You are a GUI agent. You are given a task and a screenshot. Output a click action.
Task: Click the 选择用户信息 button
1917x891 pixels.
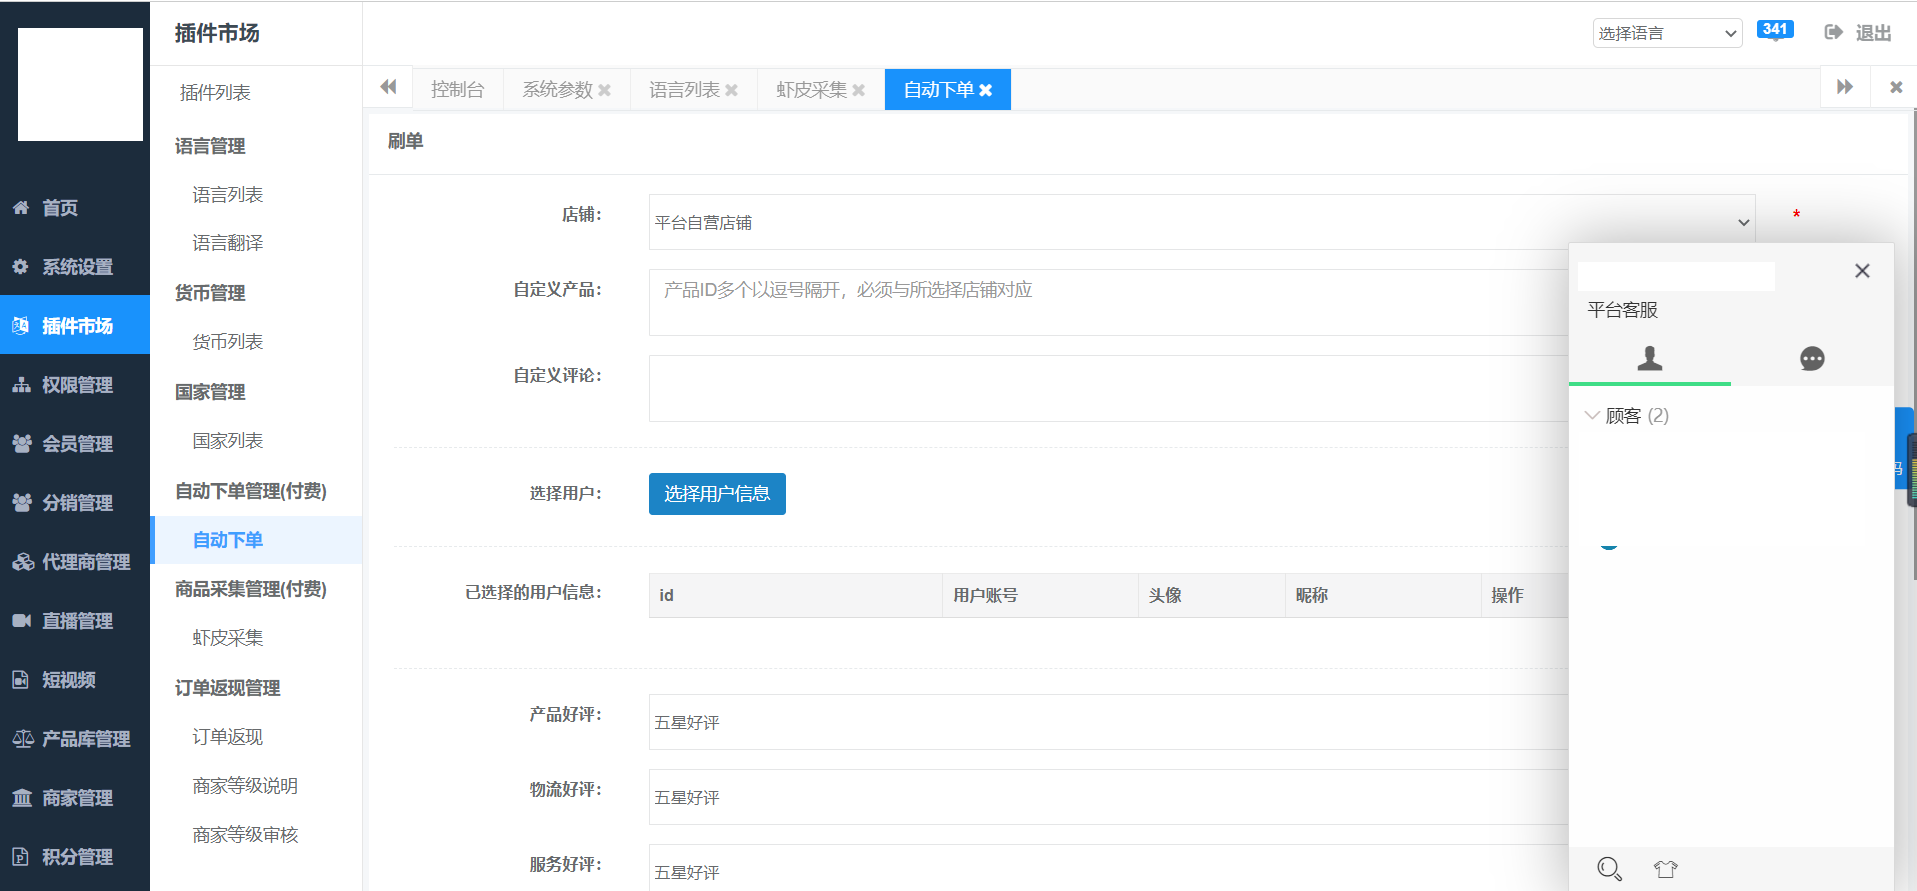(x=717, y=494)
